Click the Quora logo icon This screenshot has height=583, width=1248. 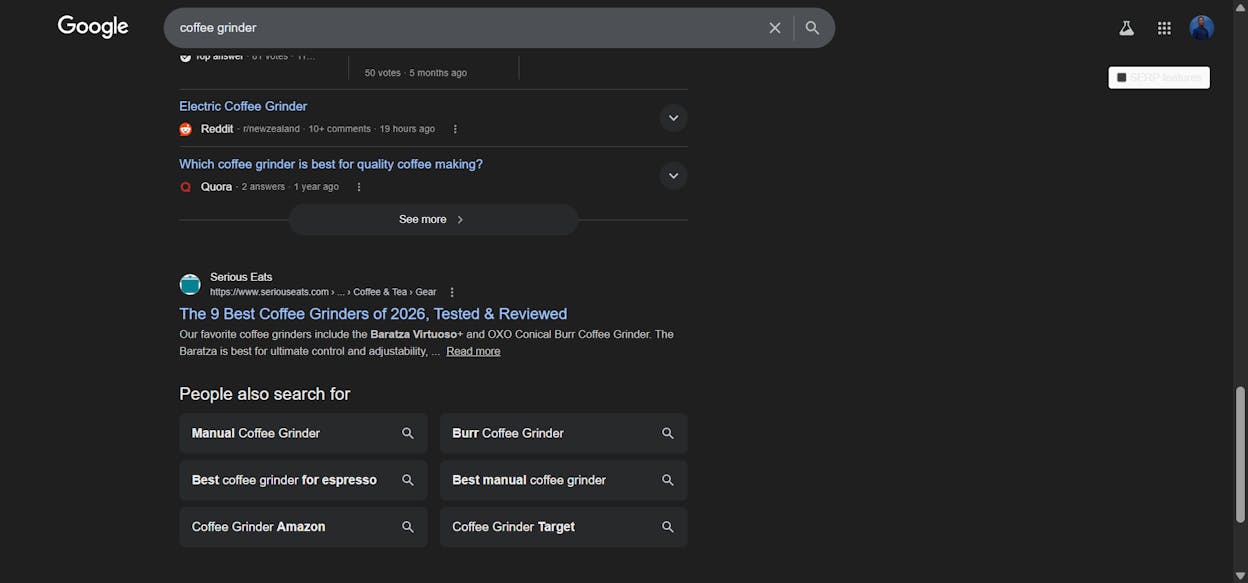(185, 187)
